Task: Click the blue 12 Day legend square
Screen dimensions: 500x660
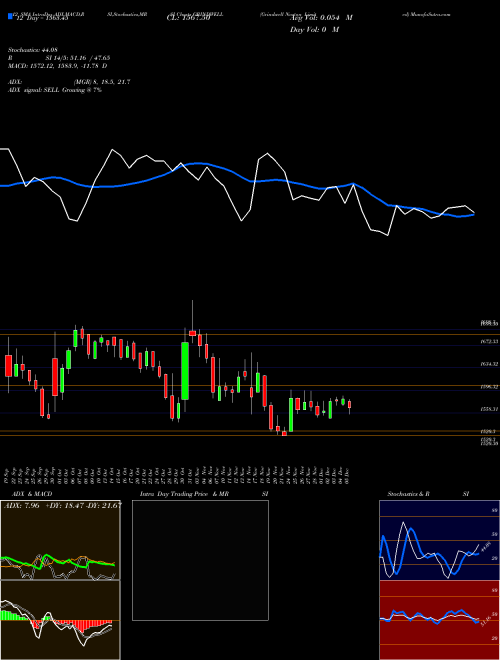Action: point(10,16)
